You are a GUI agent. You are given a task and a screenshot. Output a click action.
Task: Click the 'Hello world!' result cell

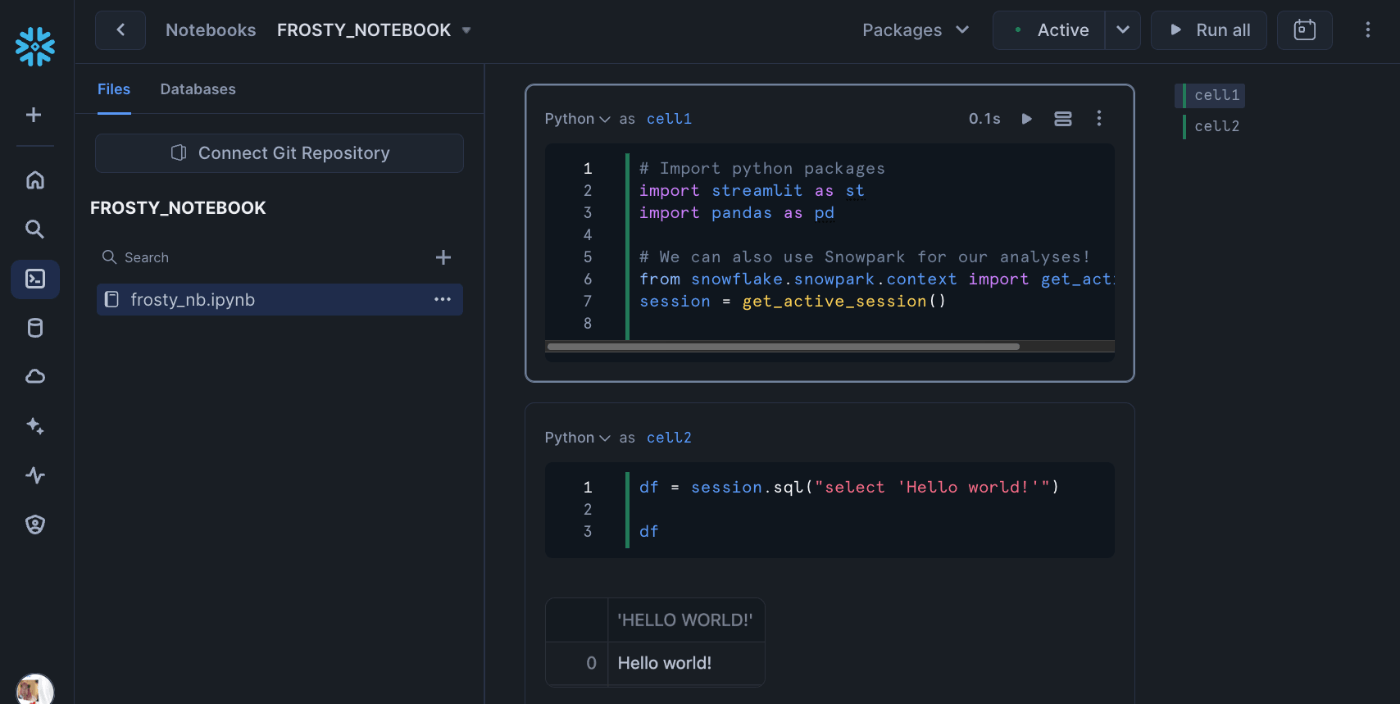pos(685,663)
